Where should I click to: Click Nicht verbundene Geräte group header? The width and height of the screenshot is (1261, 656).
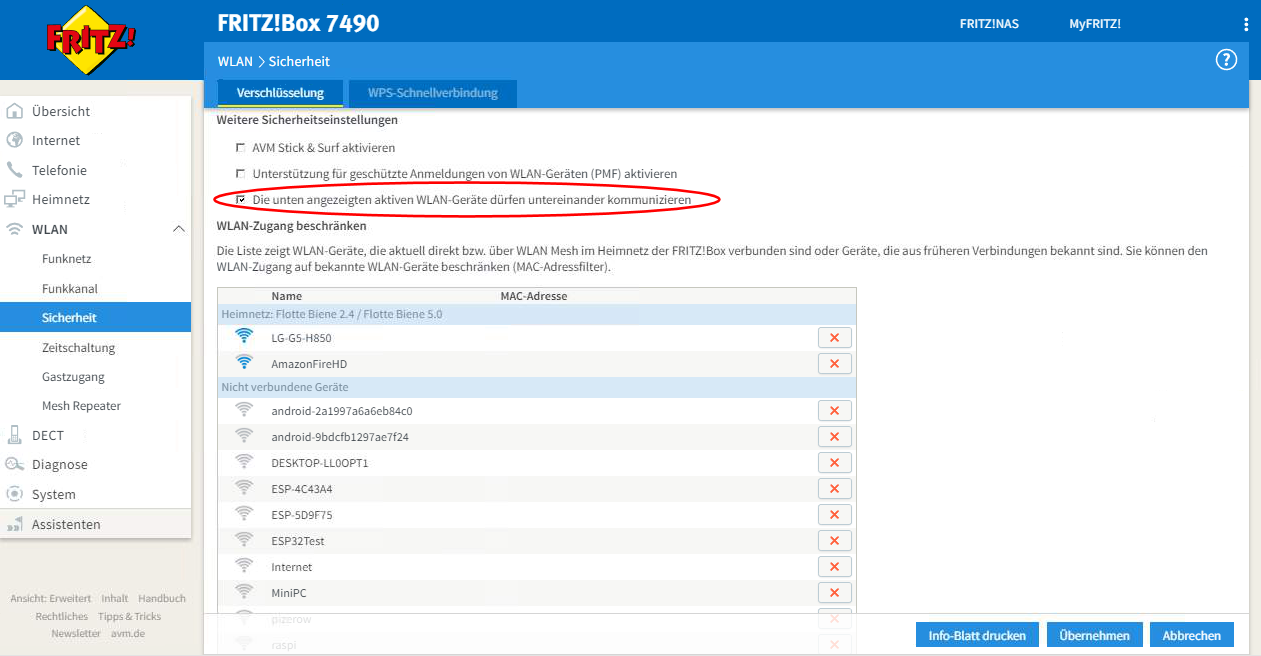click(536, 387)
